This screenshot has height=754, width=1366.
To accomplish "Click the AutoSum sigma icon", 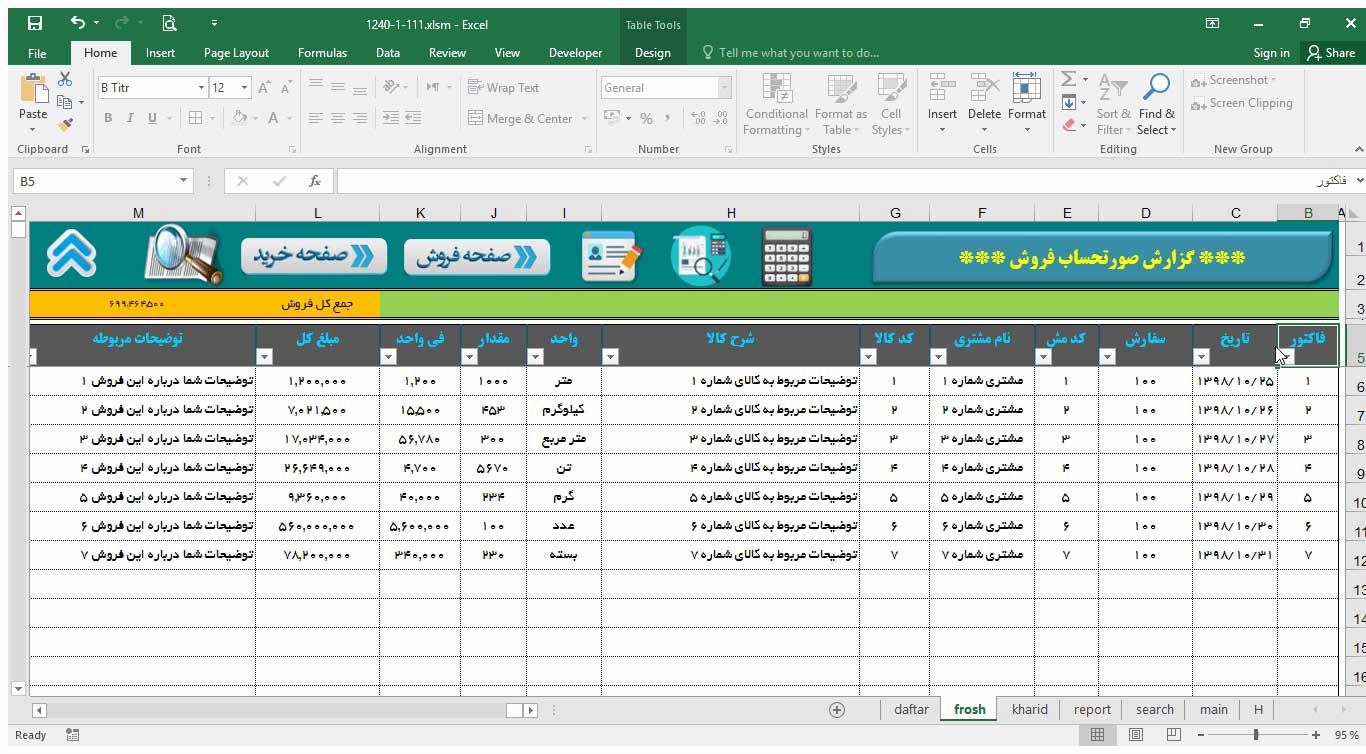I will pyautogui.click(x=1068, y=79).
